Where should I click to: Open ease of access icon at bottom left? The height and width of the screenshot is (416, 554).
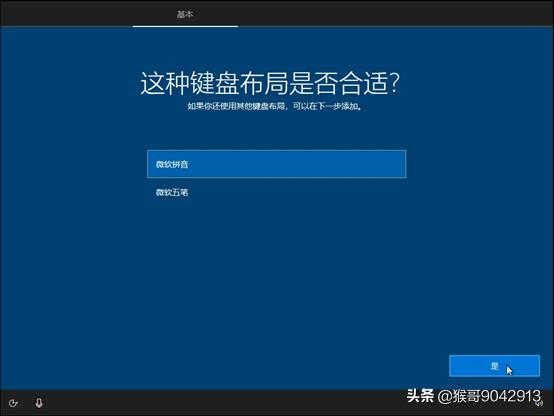click(x=13, y=403)
